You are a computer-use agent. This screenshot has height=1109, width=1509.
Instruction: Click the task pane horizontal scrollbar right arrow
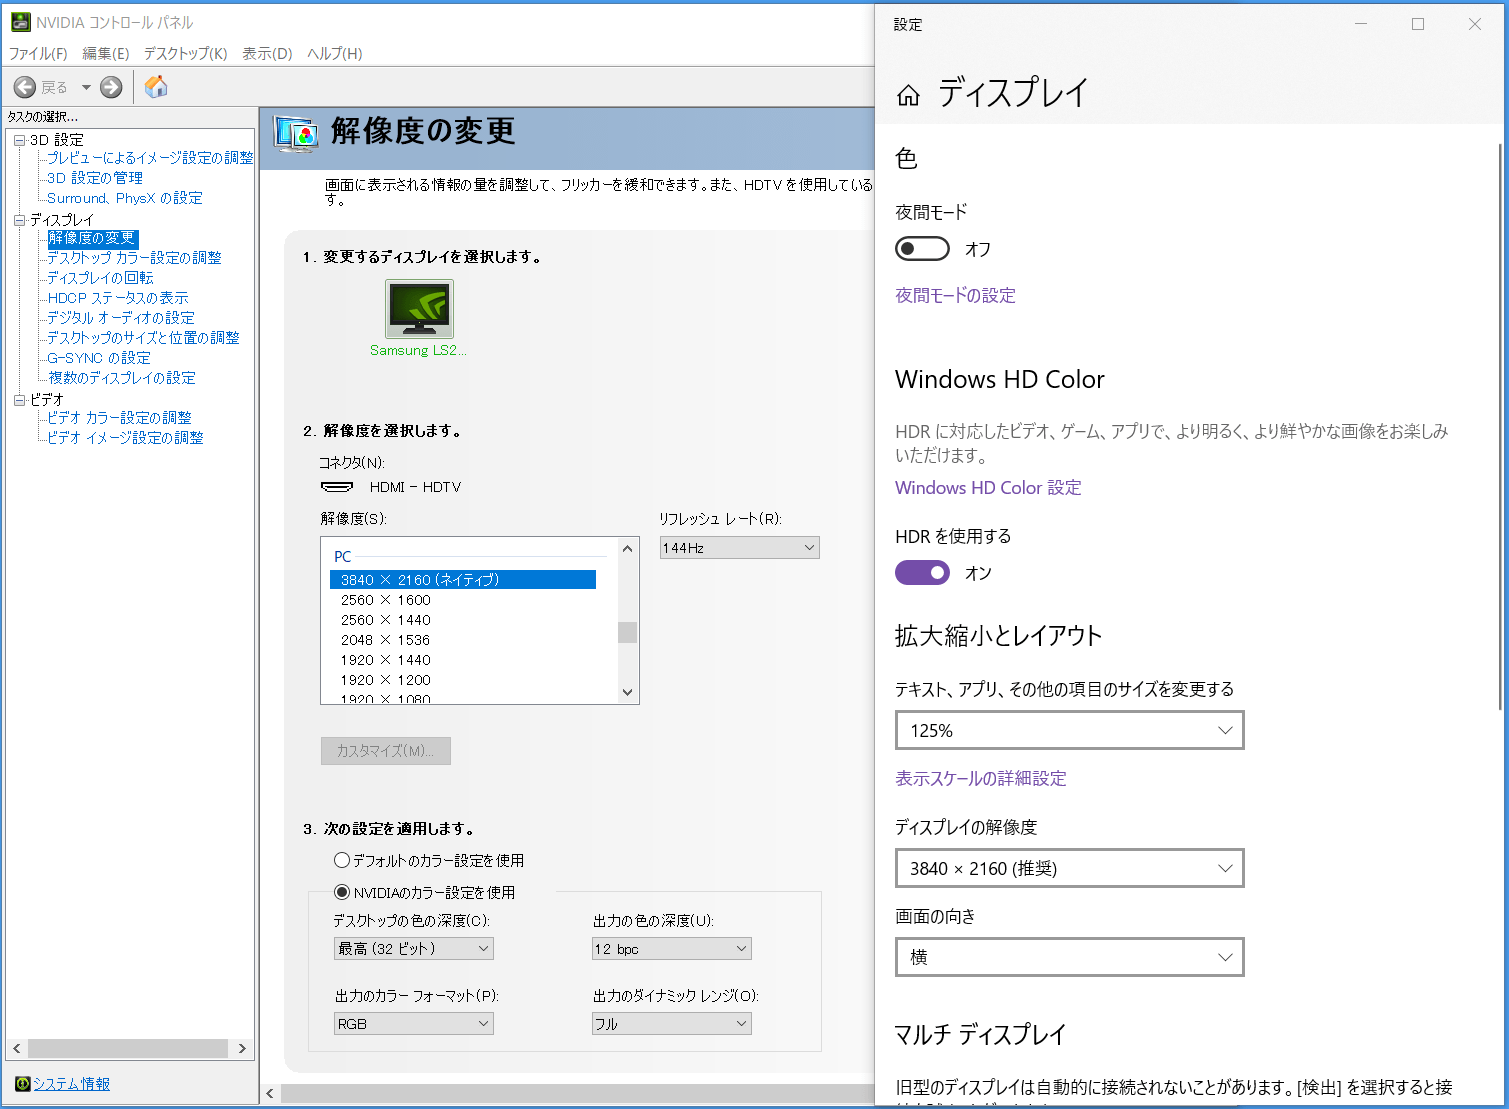point(242,1049)
